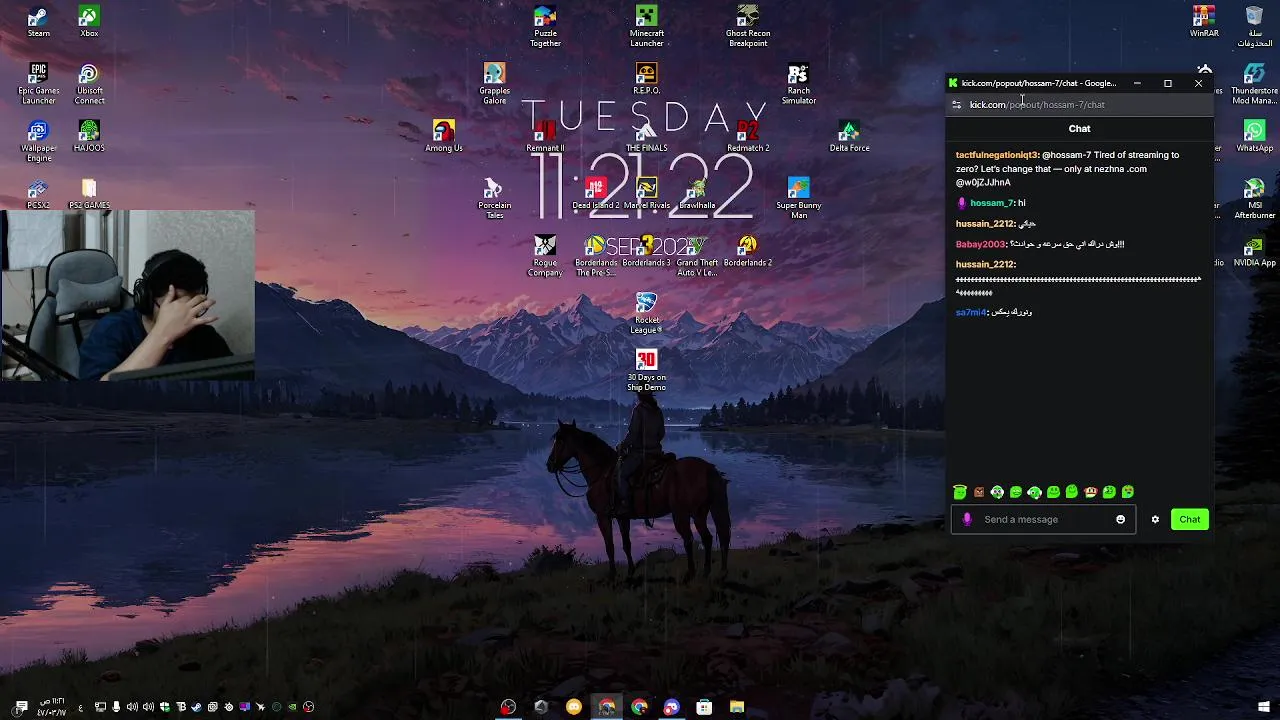Select Rogue Company desktop icon
Image resolution: width=1280 pixels, height=720 pixels.
545,256
